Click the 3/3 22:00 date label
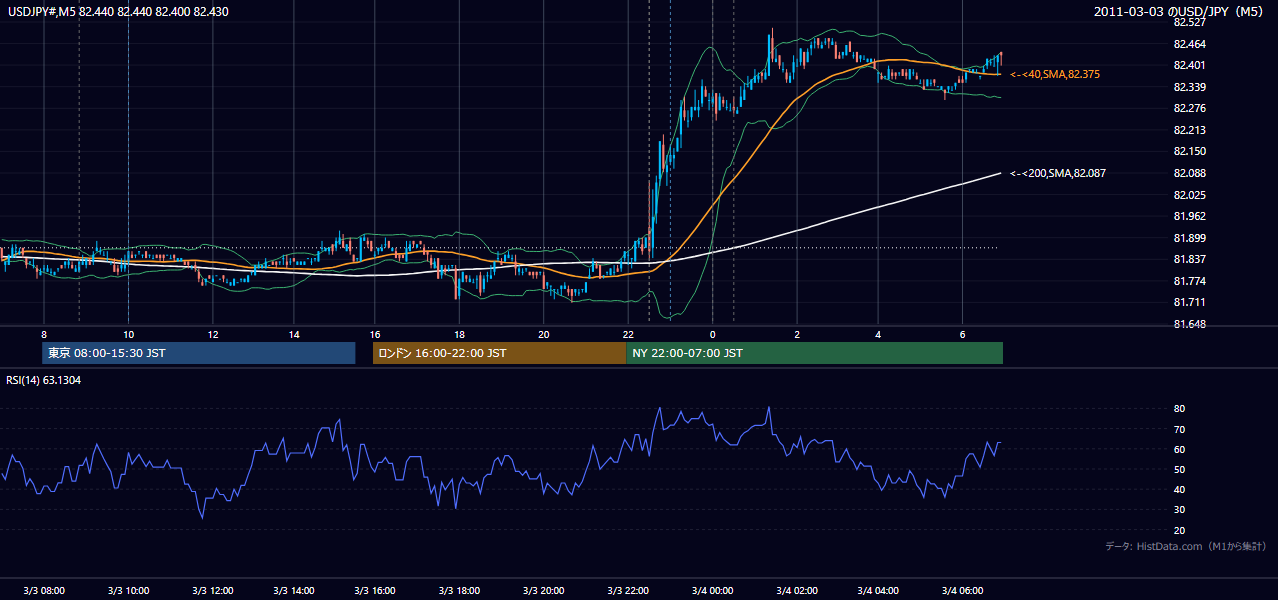 pyautogui.click(x=628, y=591)
